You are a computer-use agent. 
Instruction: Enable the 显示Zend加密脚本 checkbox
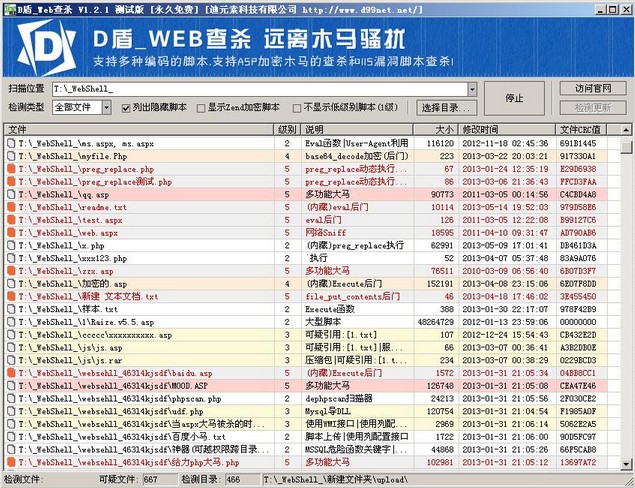pos(201,107)
